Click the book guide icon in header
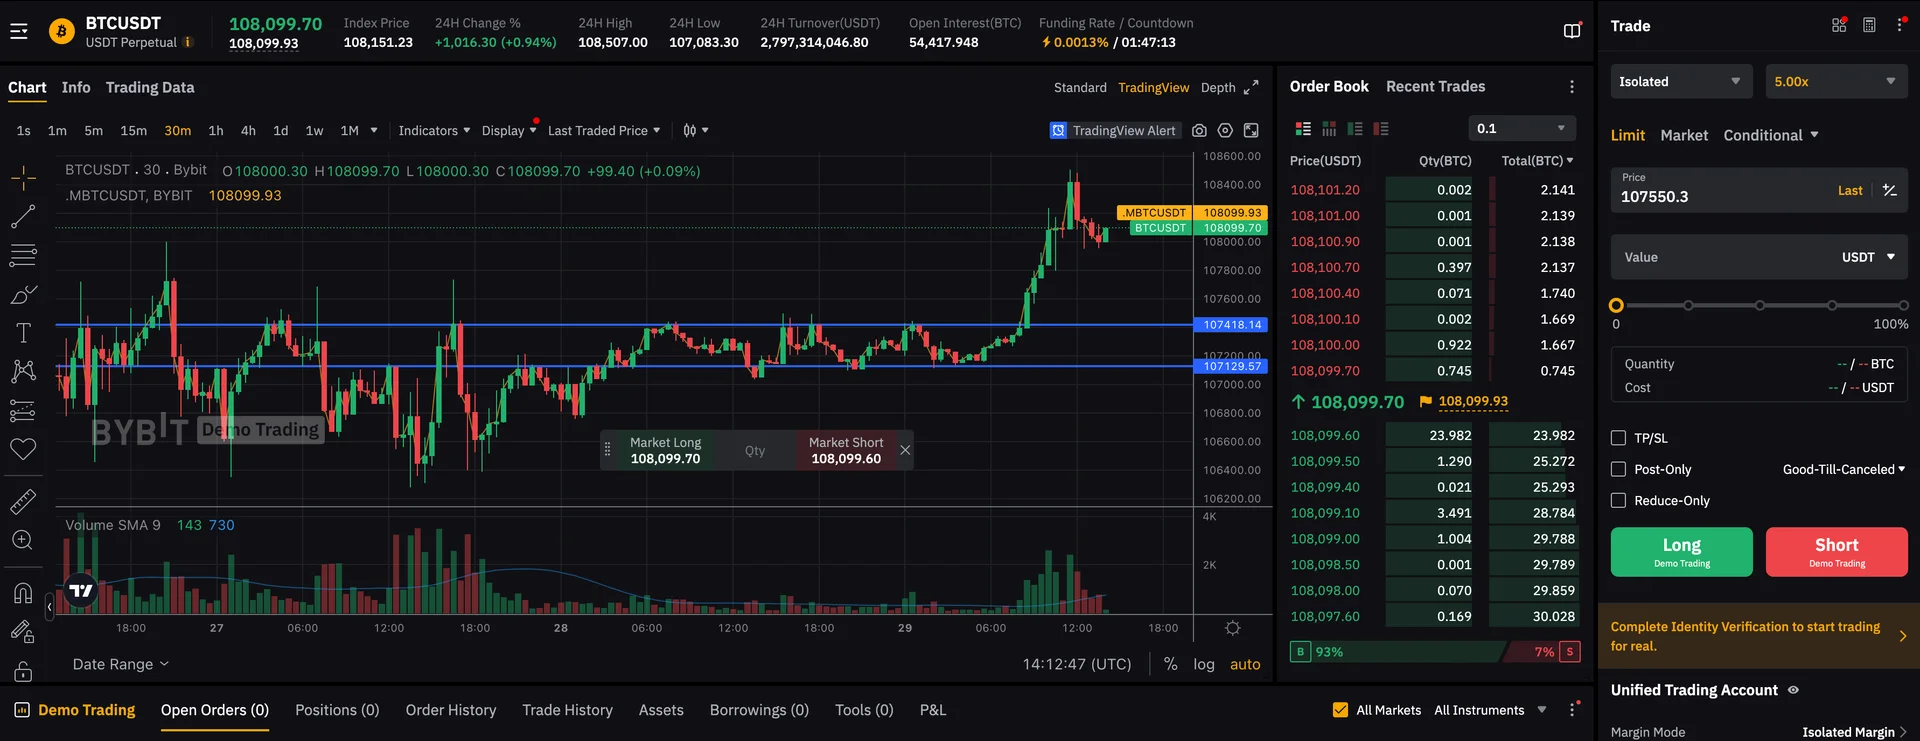Screen dimensions: 1920x741 click(x=1572, y=31)
